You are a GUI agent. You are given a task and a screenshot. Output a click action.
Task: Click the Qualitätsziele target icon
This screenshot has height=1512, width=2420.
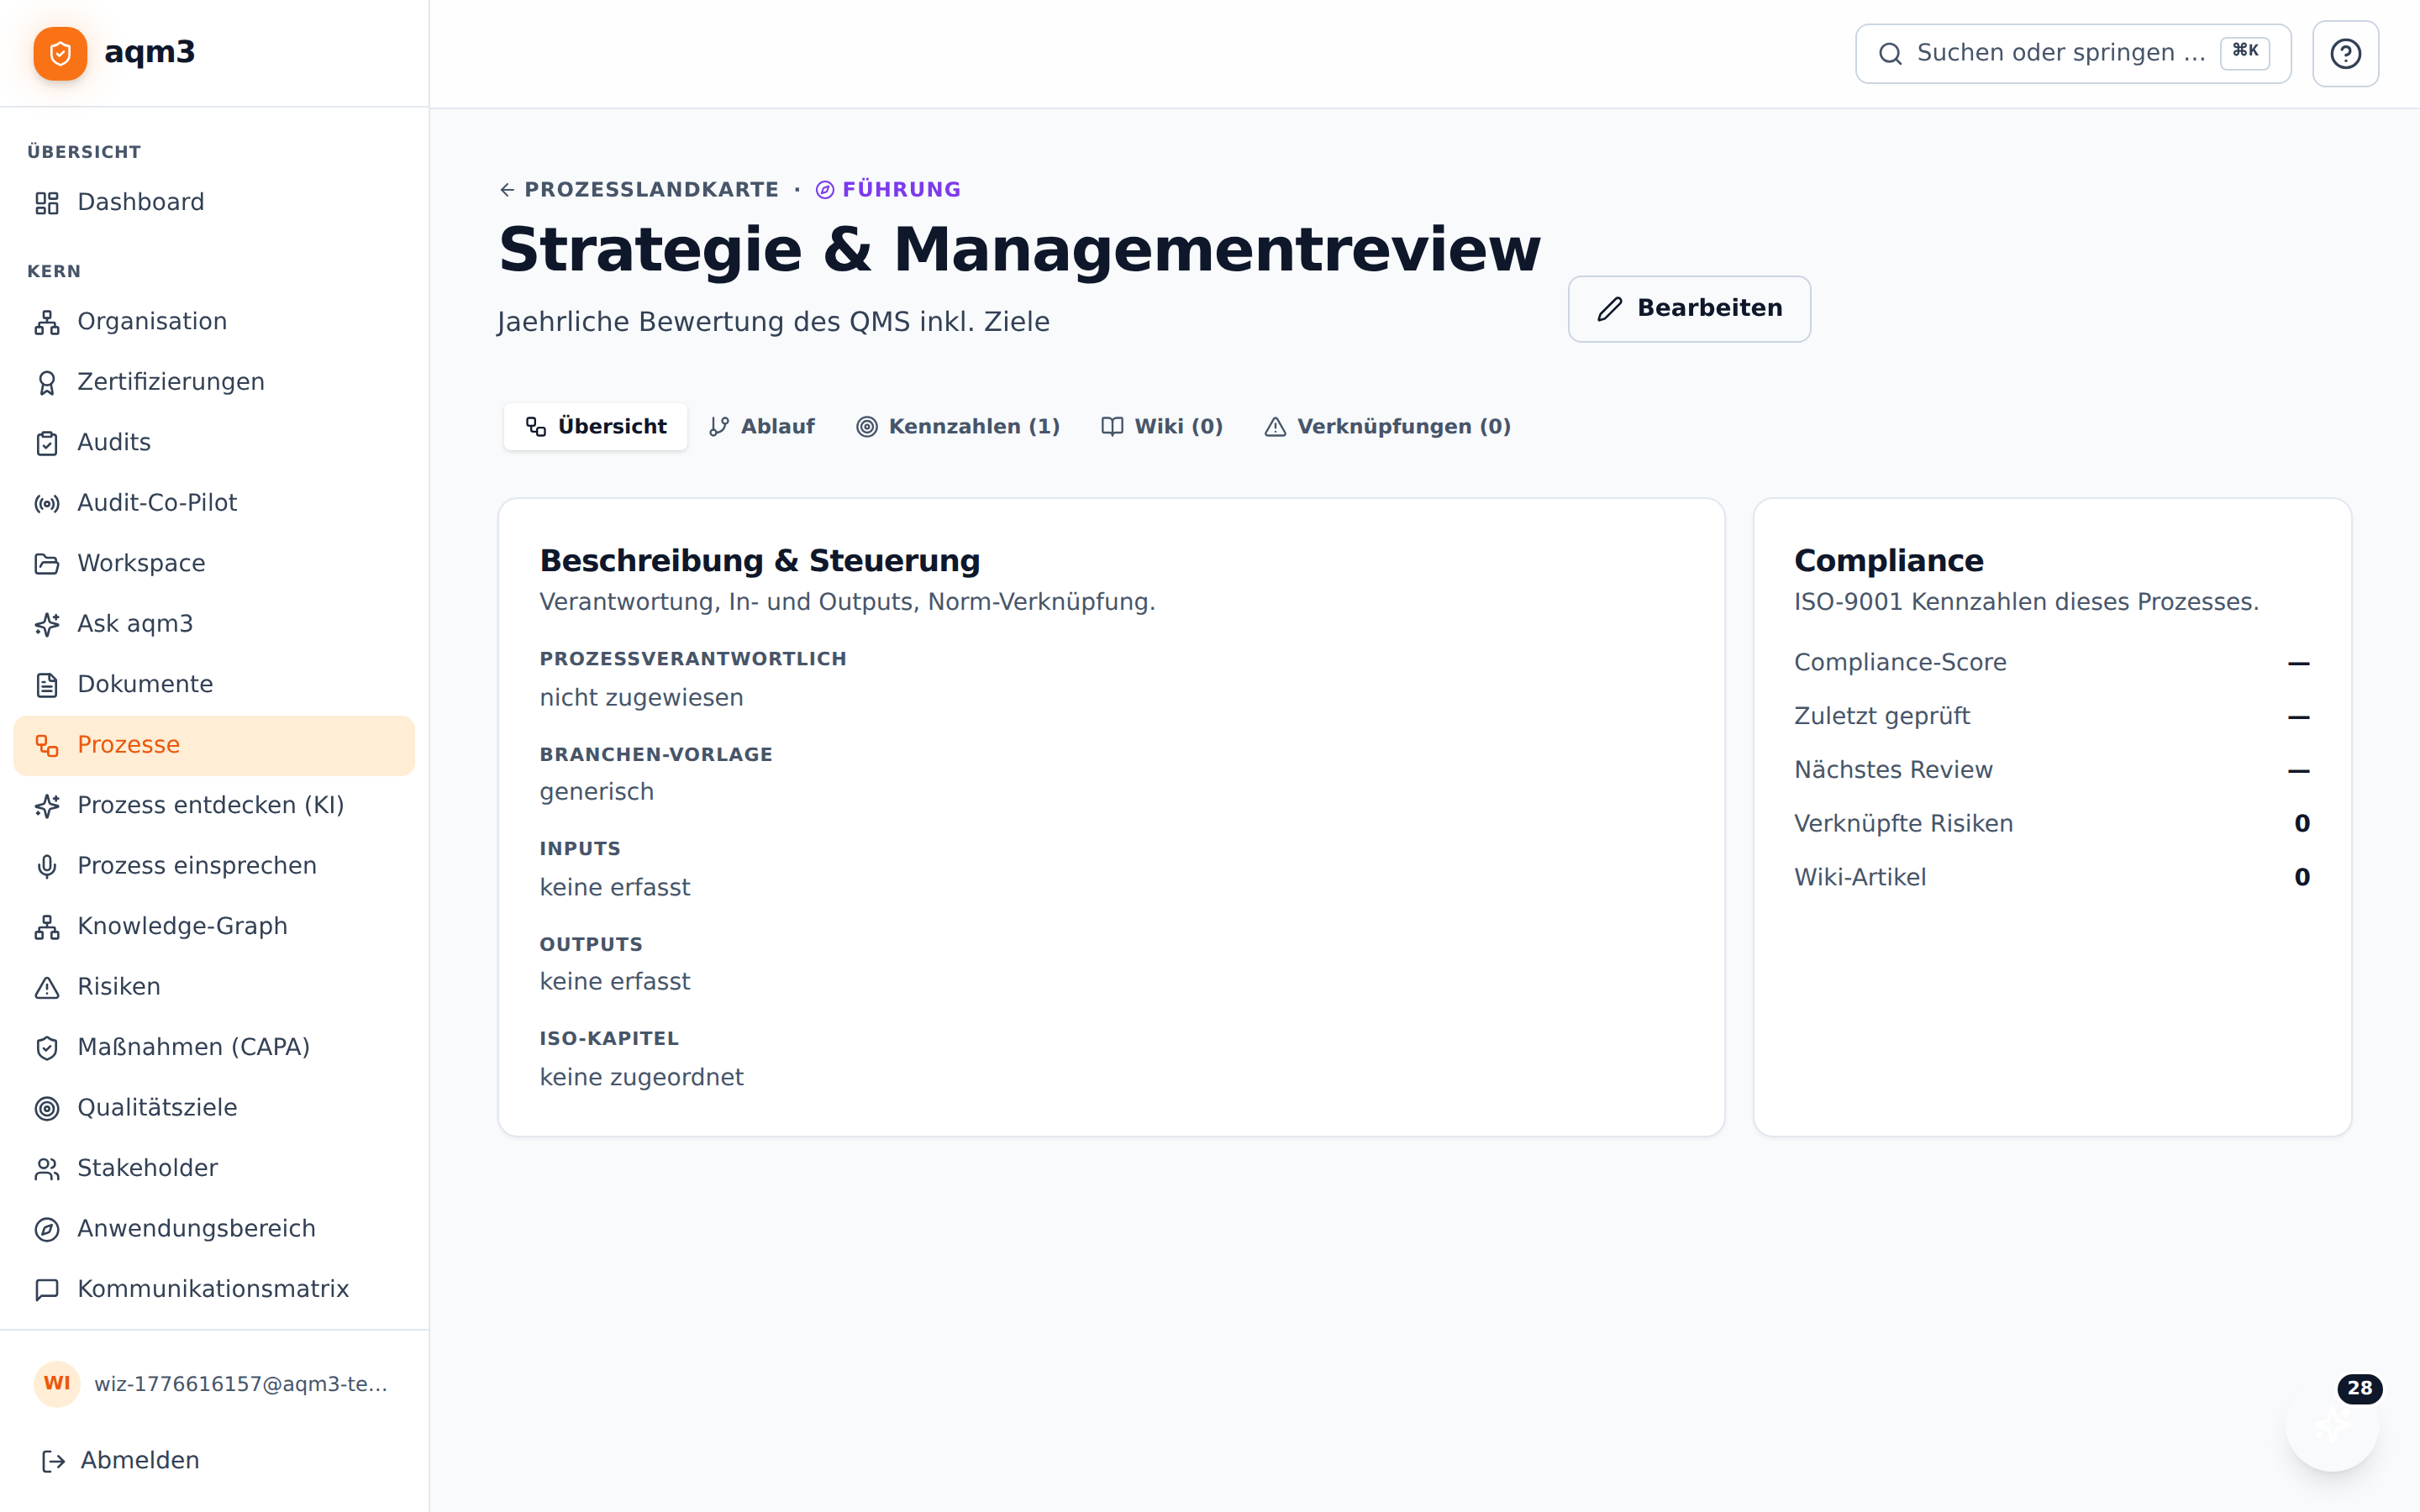click(47, 1109)
